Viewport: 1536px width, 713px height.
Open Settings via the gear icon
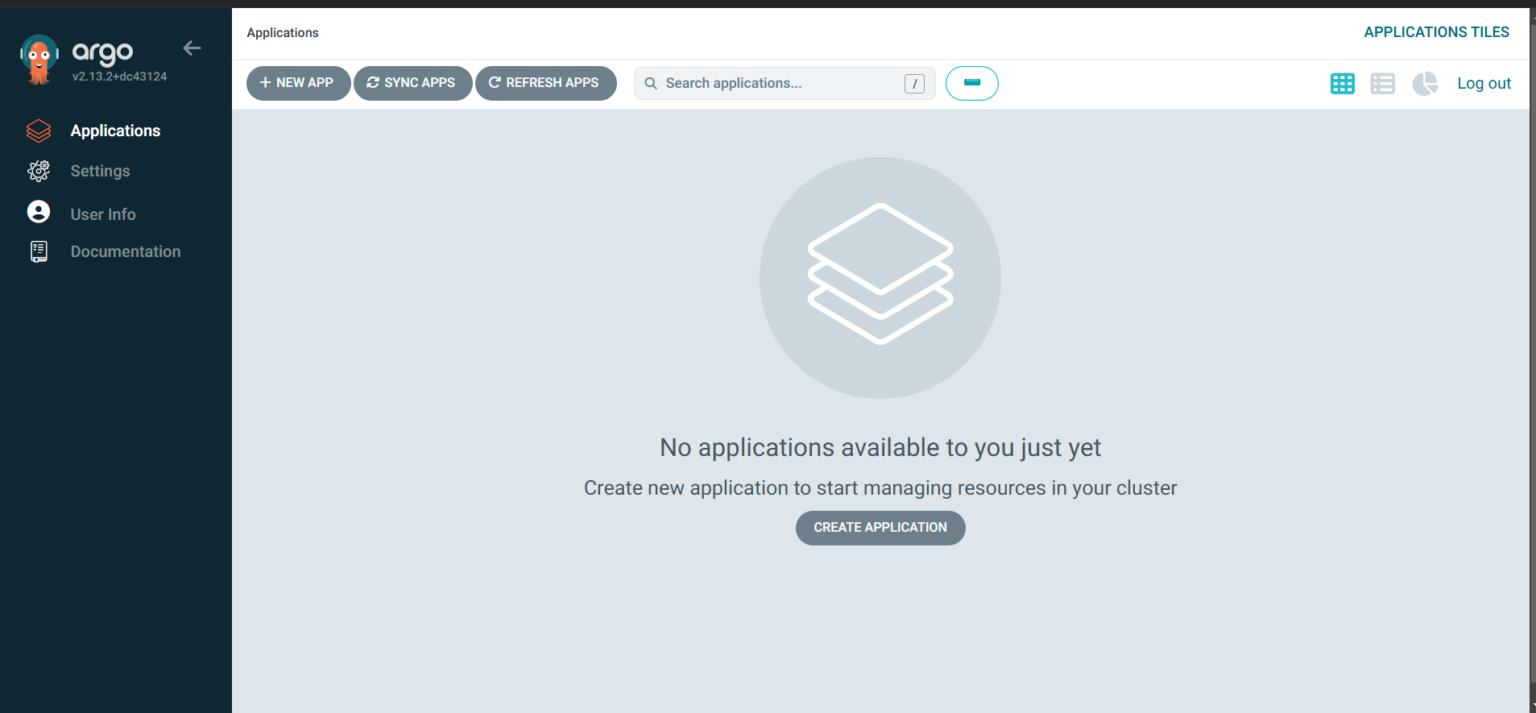click(x=38, y=170)
